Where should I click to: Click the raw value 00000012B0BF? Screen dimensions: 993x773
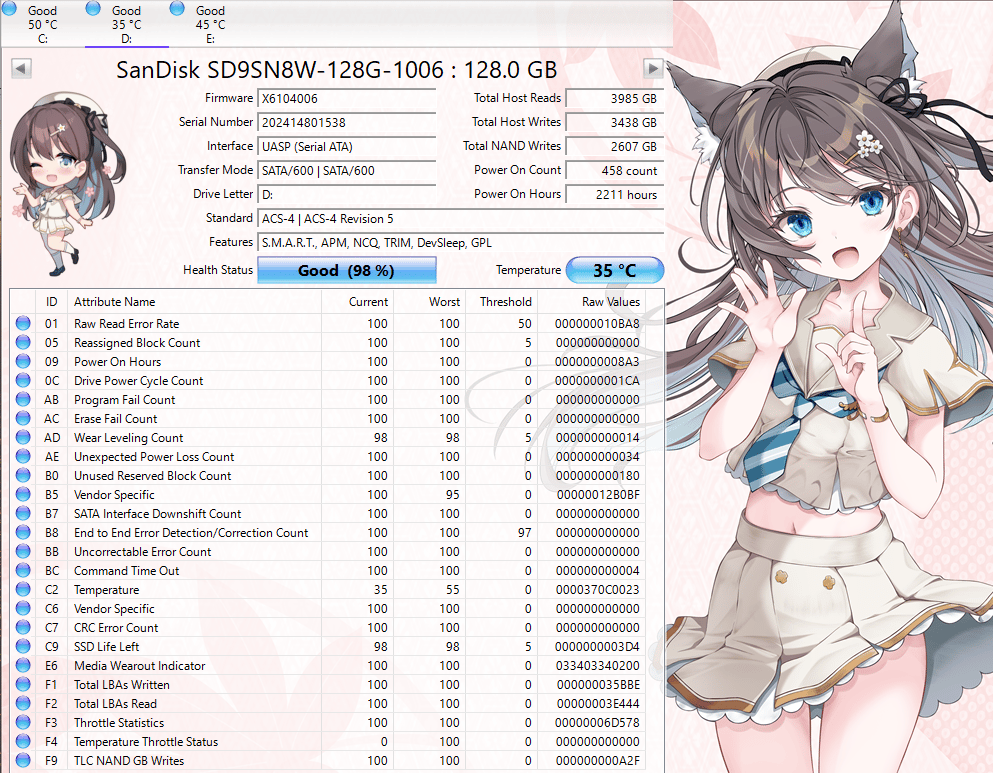tap(598, 494)
